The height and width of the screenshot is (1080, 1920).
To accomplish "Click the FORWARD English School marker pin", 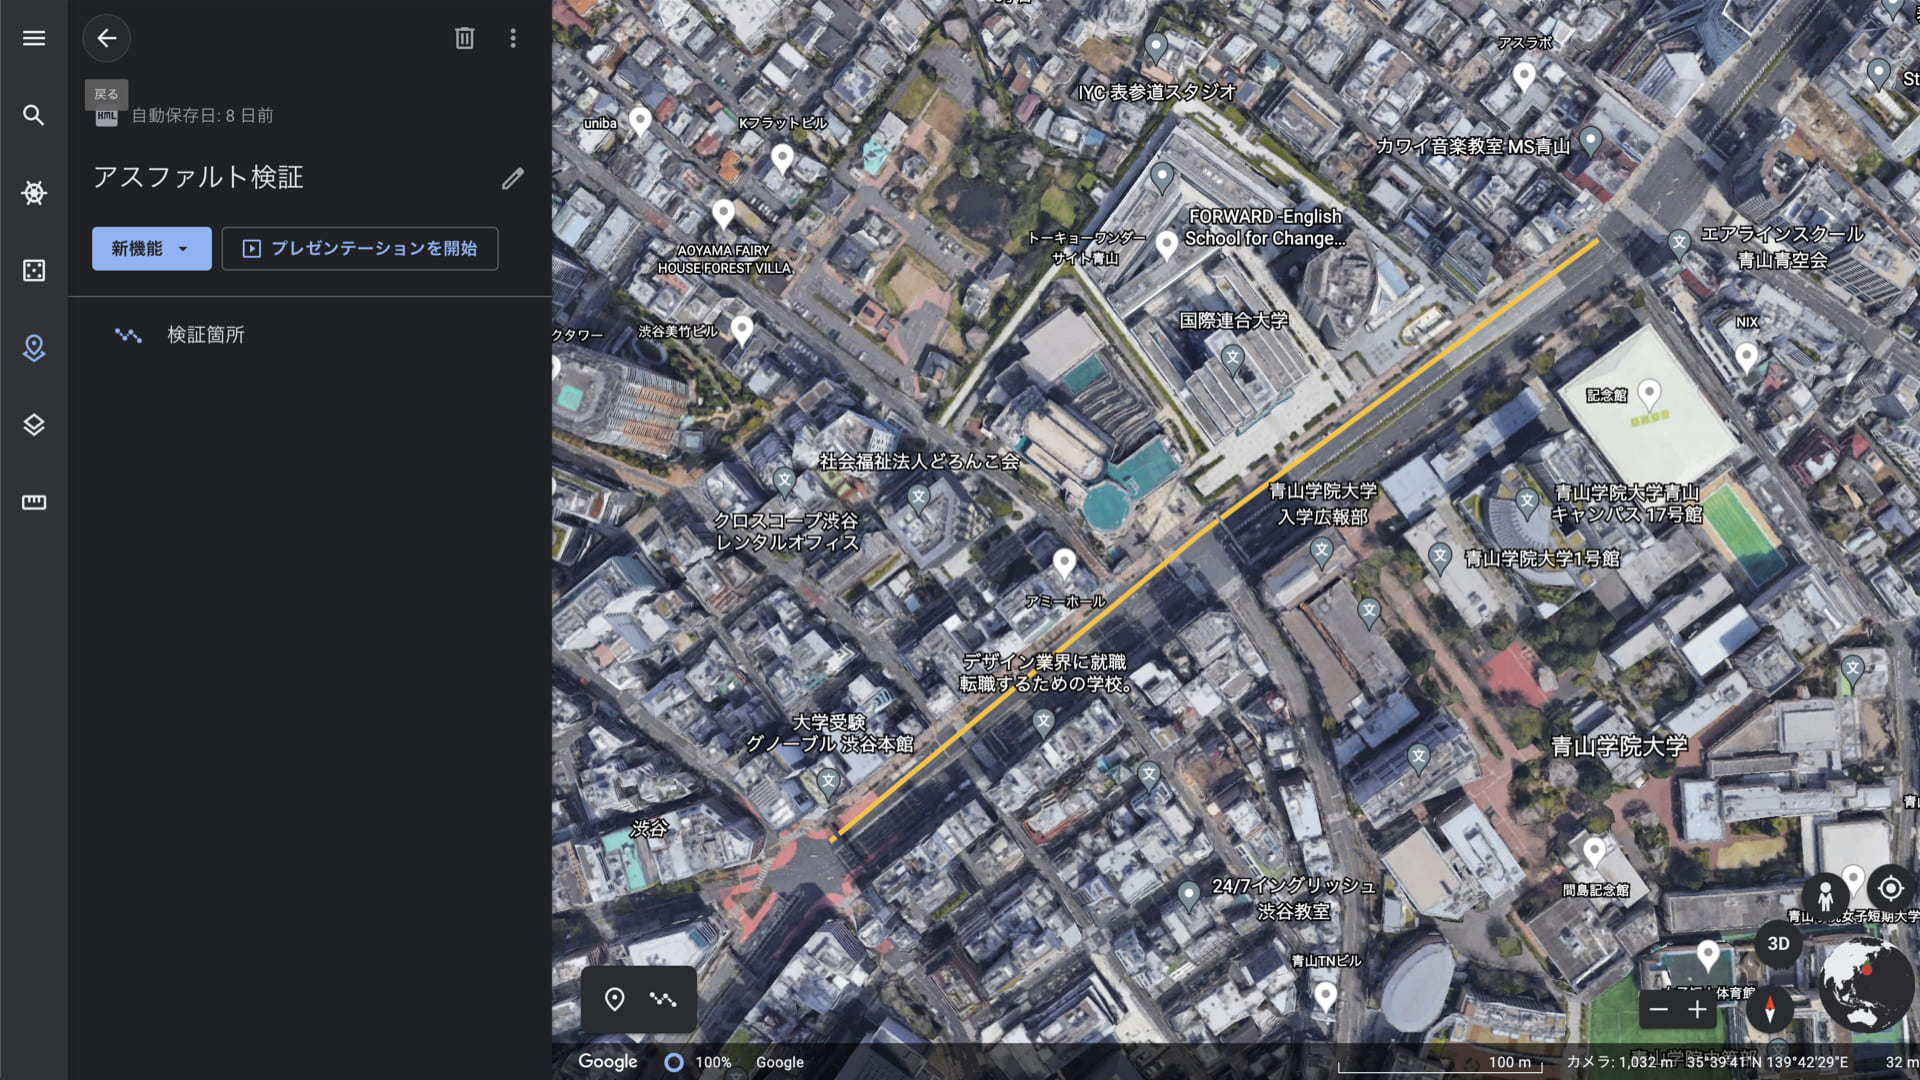I will (1166, 244).
